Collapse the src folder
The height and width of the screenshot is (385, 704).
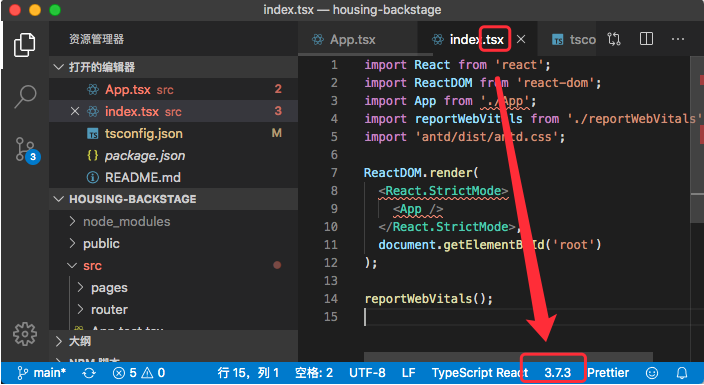coord(174,266)
